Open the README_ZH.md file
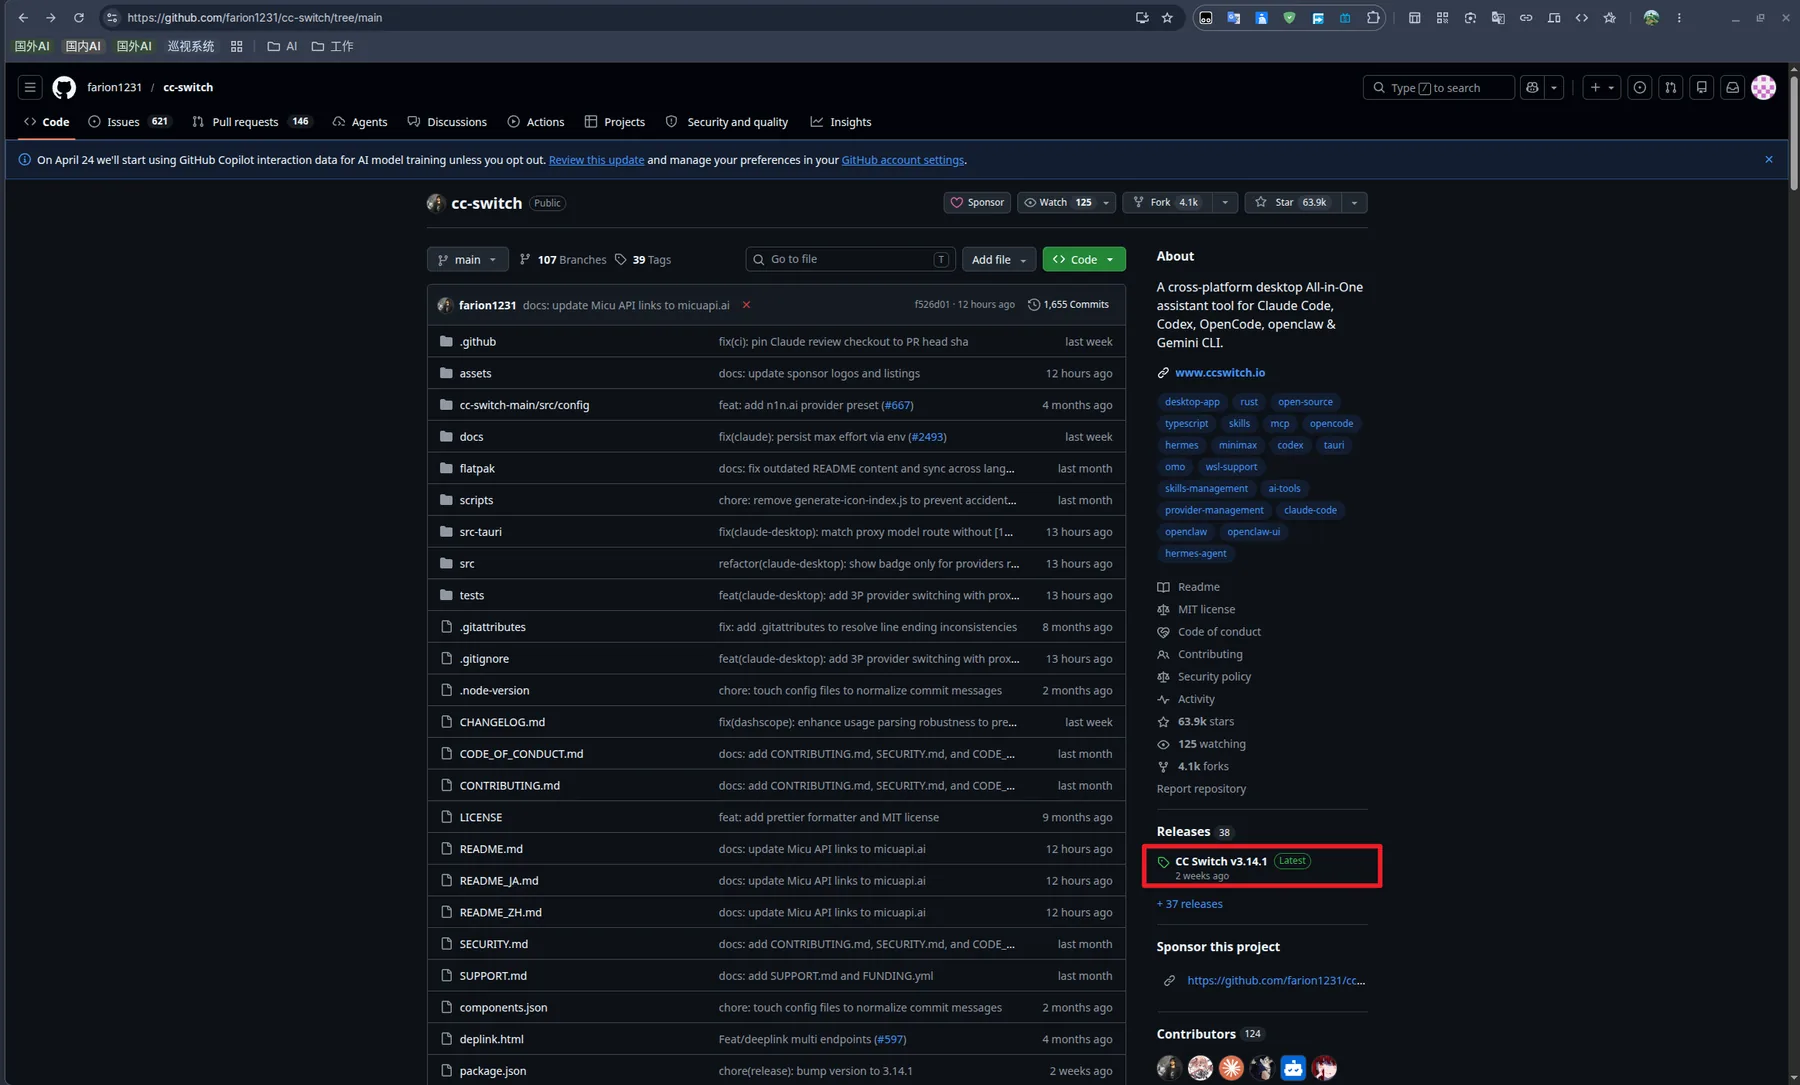This screenshot has width=1800, height=1085. pyautogui.click(x=501, y=913)
